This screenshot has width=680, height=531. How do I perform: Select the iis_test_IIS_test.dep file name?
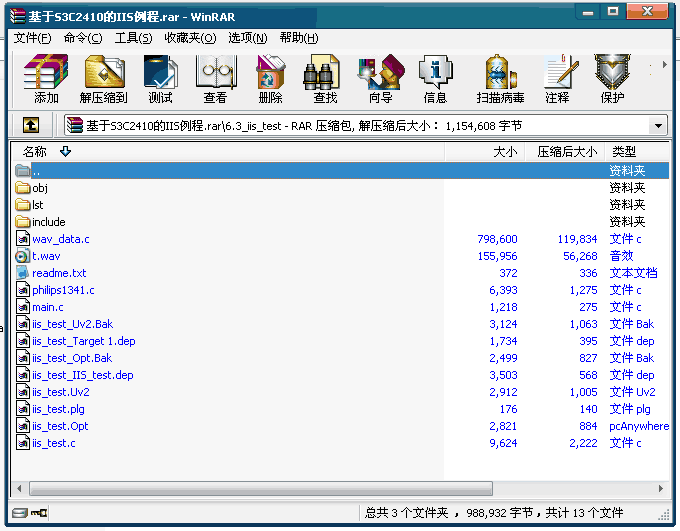click(x=83, y=375)
